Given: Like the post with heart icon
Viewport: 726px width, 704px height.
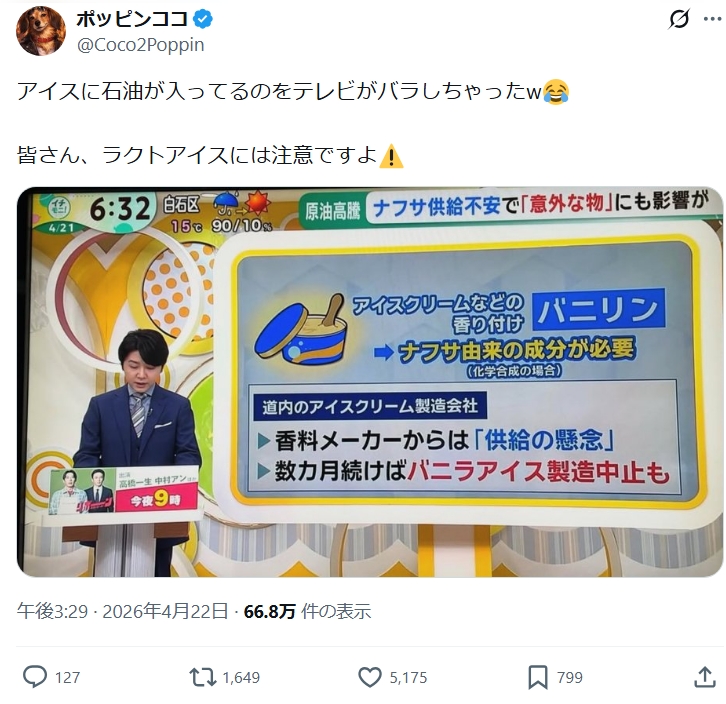Looking at the screenshot, I should tap(370, 677).
